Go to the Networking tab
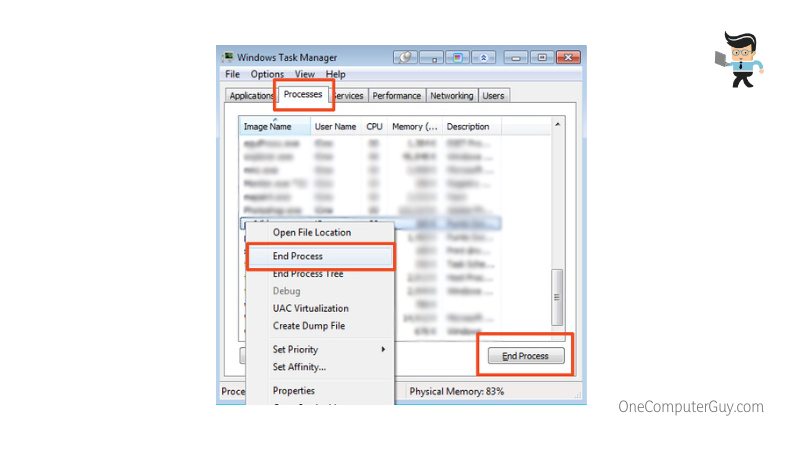The height and width of the screenshot is (450, 800). click(452, 95)
